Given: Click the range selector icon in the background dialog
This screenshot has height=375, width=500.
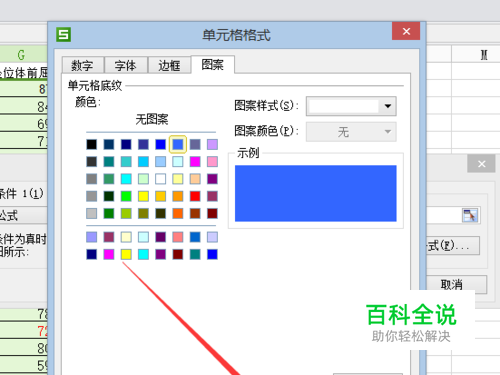Looking at the screenshot, I should (470, 215).
